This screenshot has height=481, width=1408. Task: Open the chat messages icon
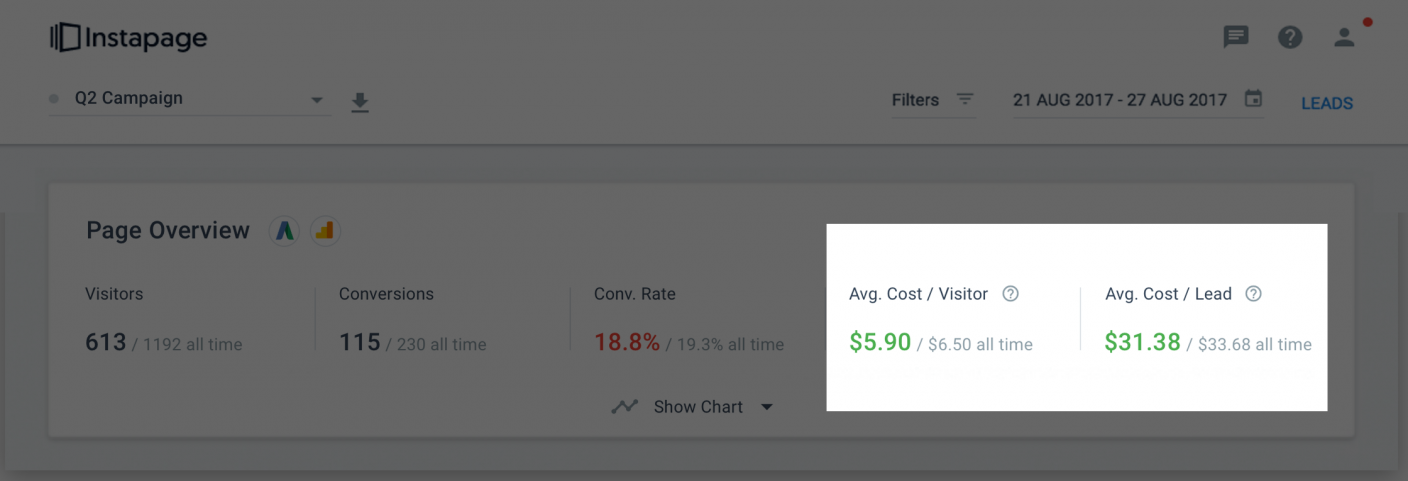1236,37
